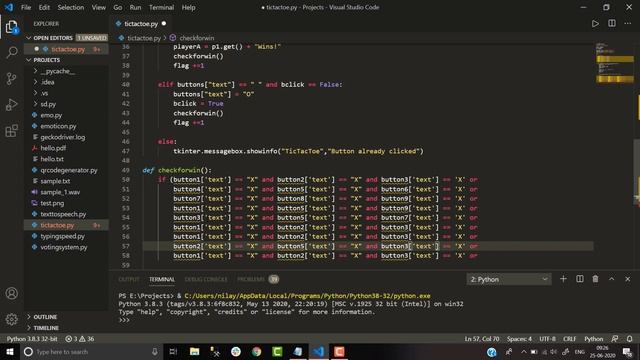Open the Extensions view
This screenshot has width=640, height=360.
coord(11,131)
